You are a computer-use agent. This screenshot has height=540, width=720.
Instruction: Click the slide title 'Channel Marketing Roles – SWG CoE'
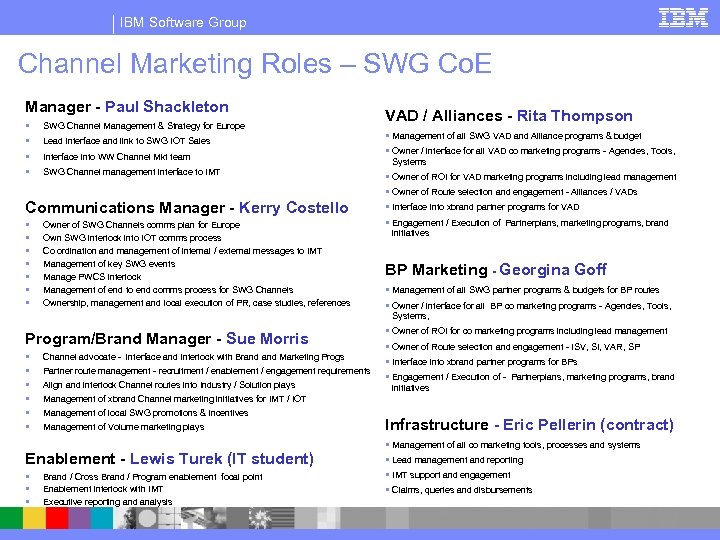pyautogui.click(x=255, y=64)
